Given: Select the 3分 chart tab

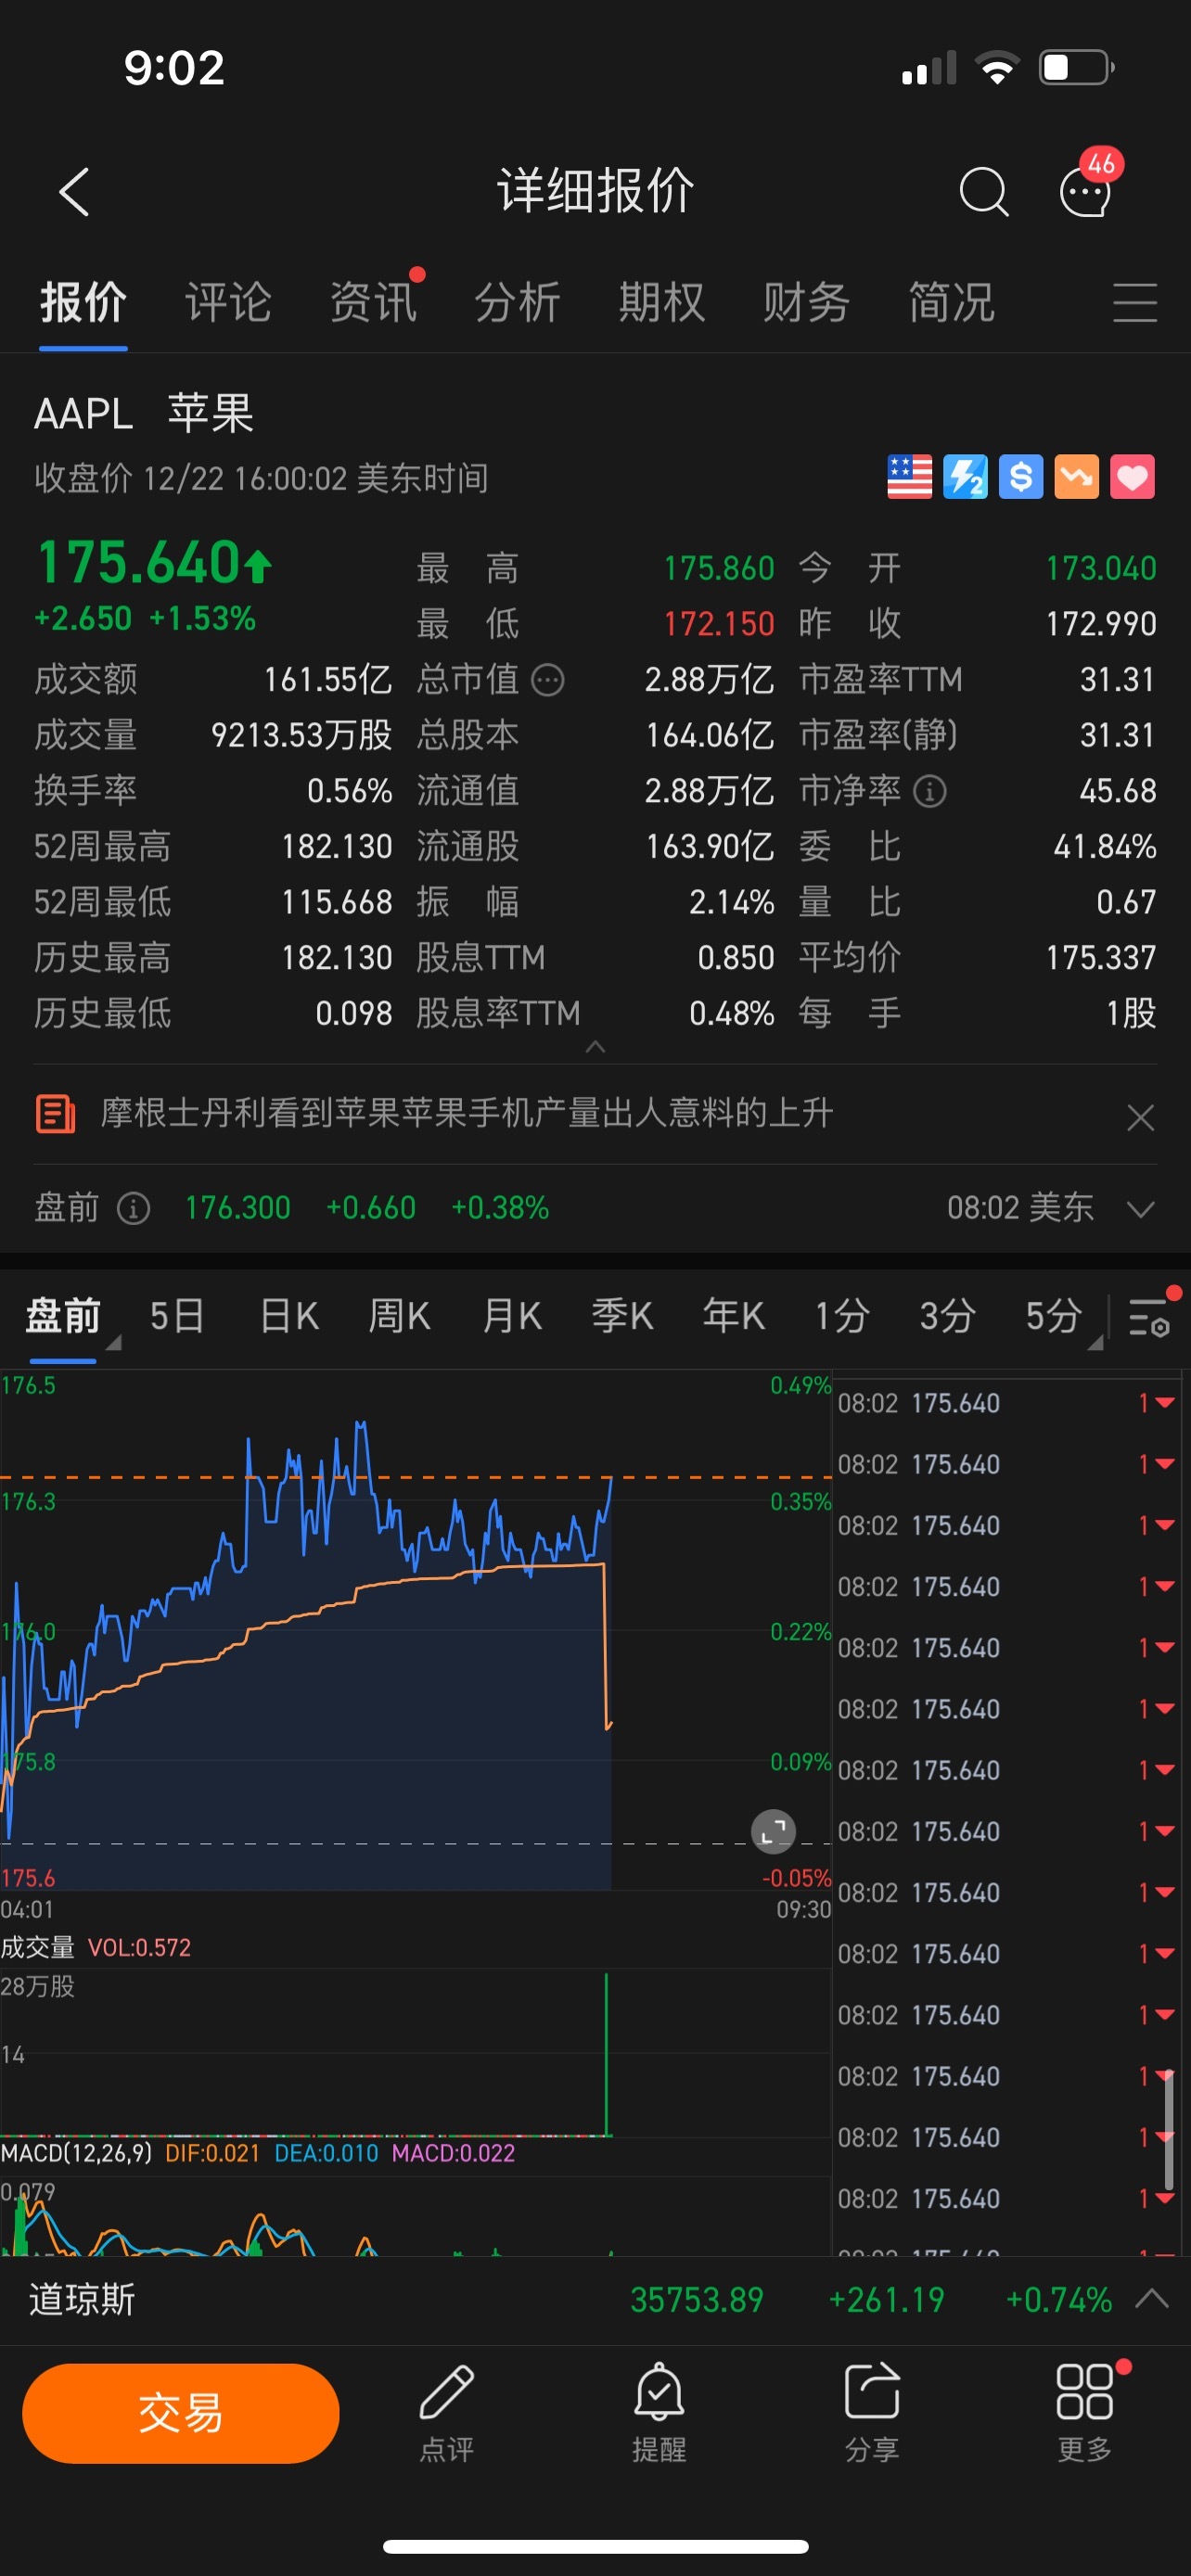Looking at the screenshot, I should [x=947, y=1316].
